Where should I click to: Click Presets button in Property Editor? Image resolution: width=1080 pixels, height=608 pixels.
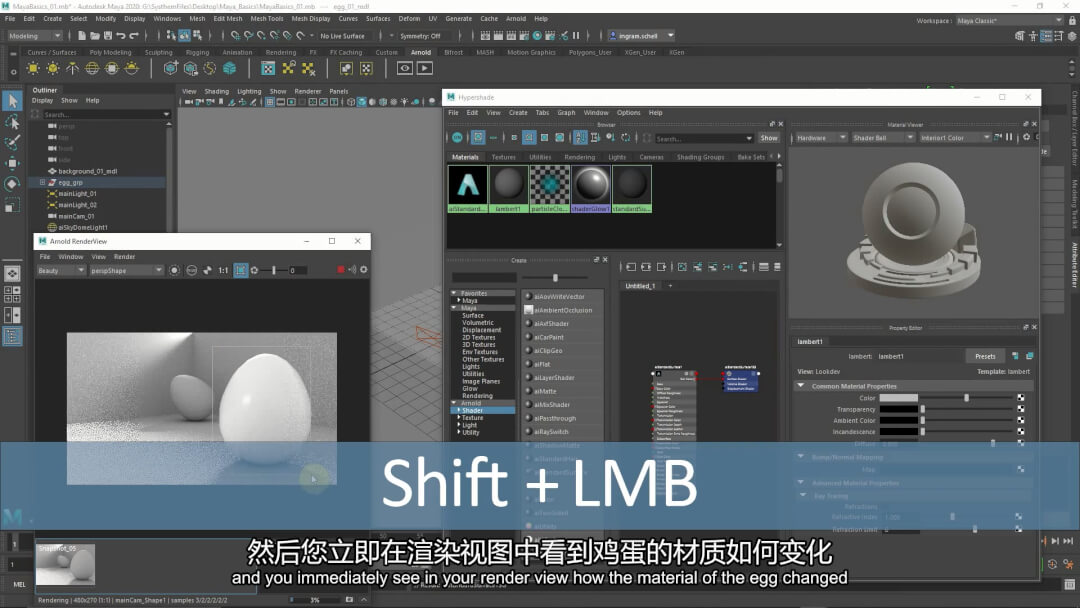coord(985,356)
